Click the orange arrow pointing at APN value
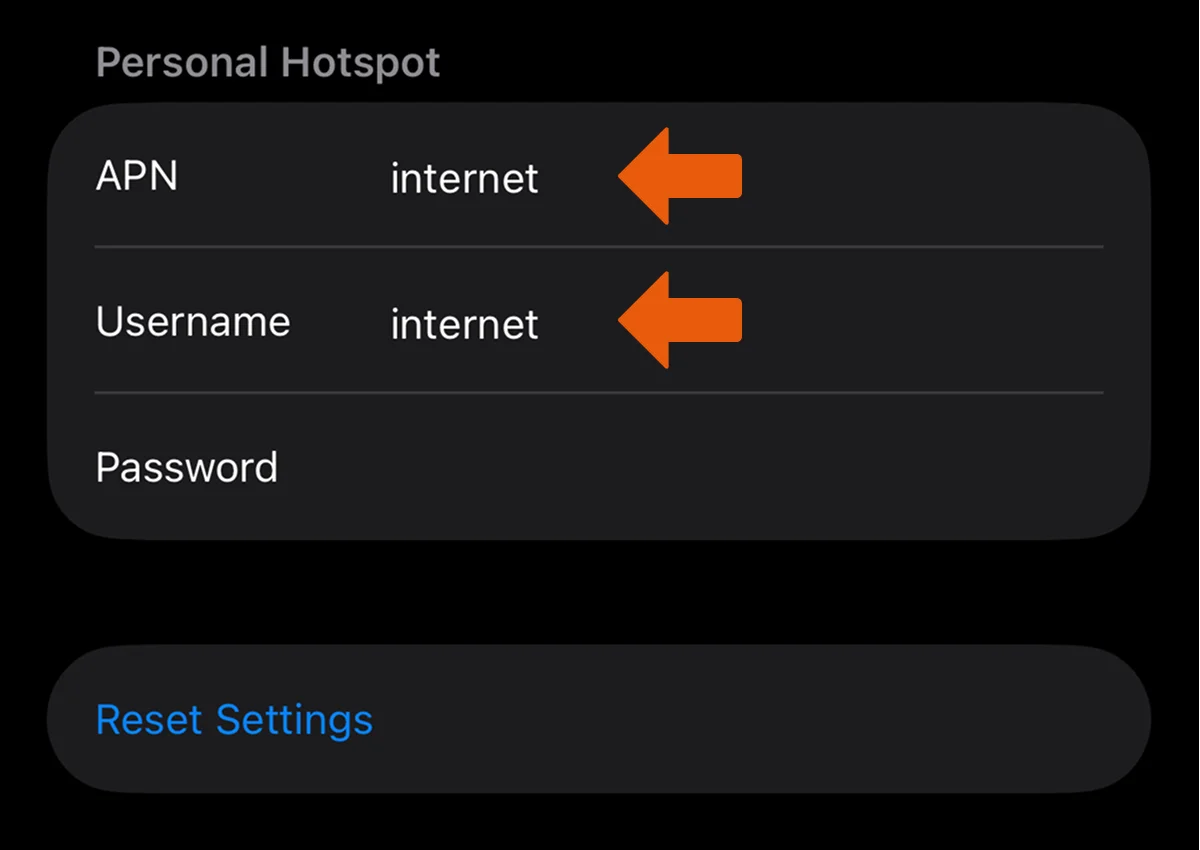 678,177
